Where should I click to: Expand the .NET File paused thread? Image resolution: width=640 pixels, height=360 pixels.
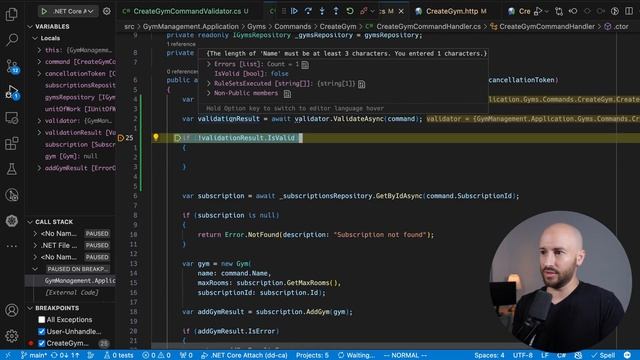coord(35,245)
